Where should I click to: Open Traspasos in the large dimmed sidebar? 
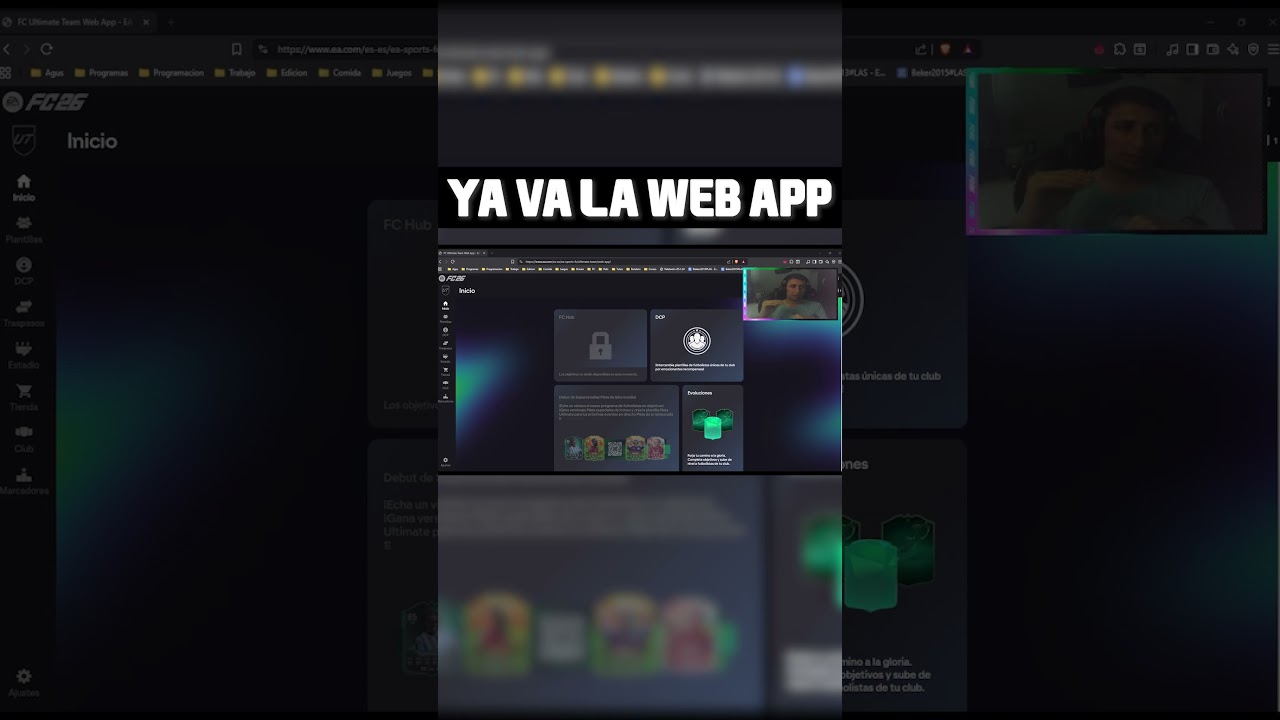[x=23, y=314]
